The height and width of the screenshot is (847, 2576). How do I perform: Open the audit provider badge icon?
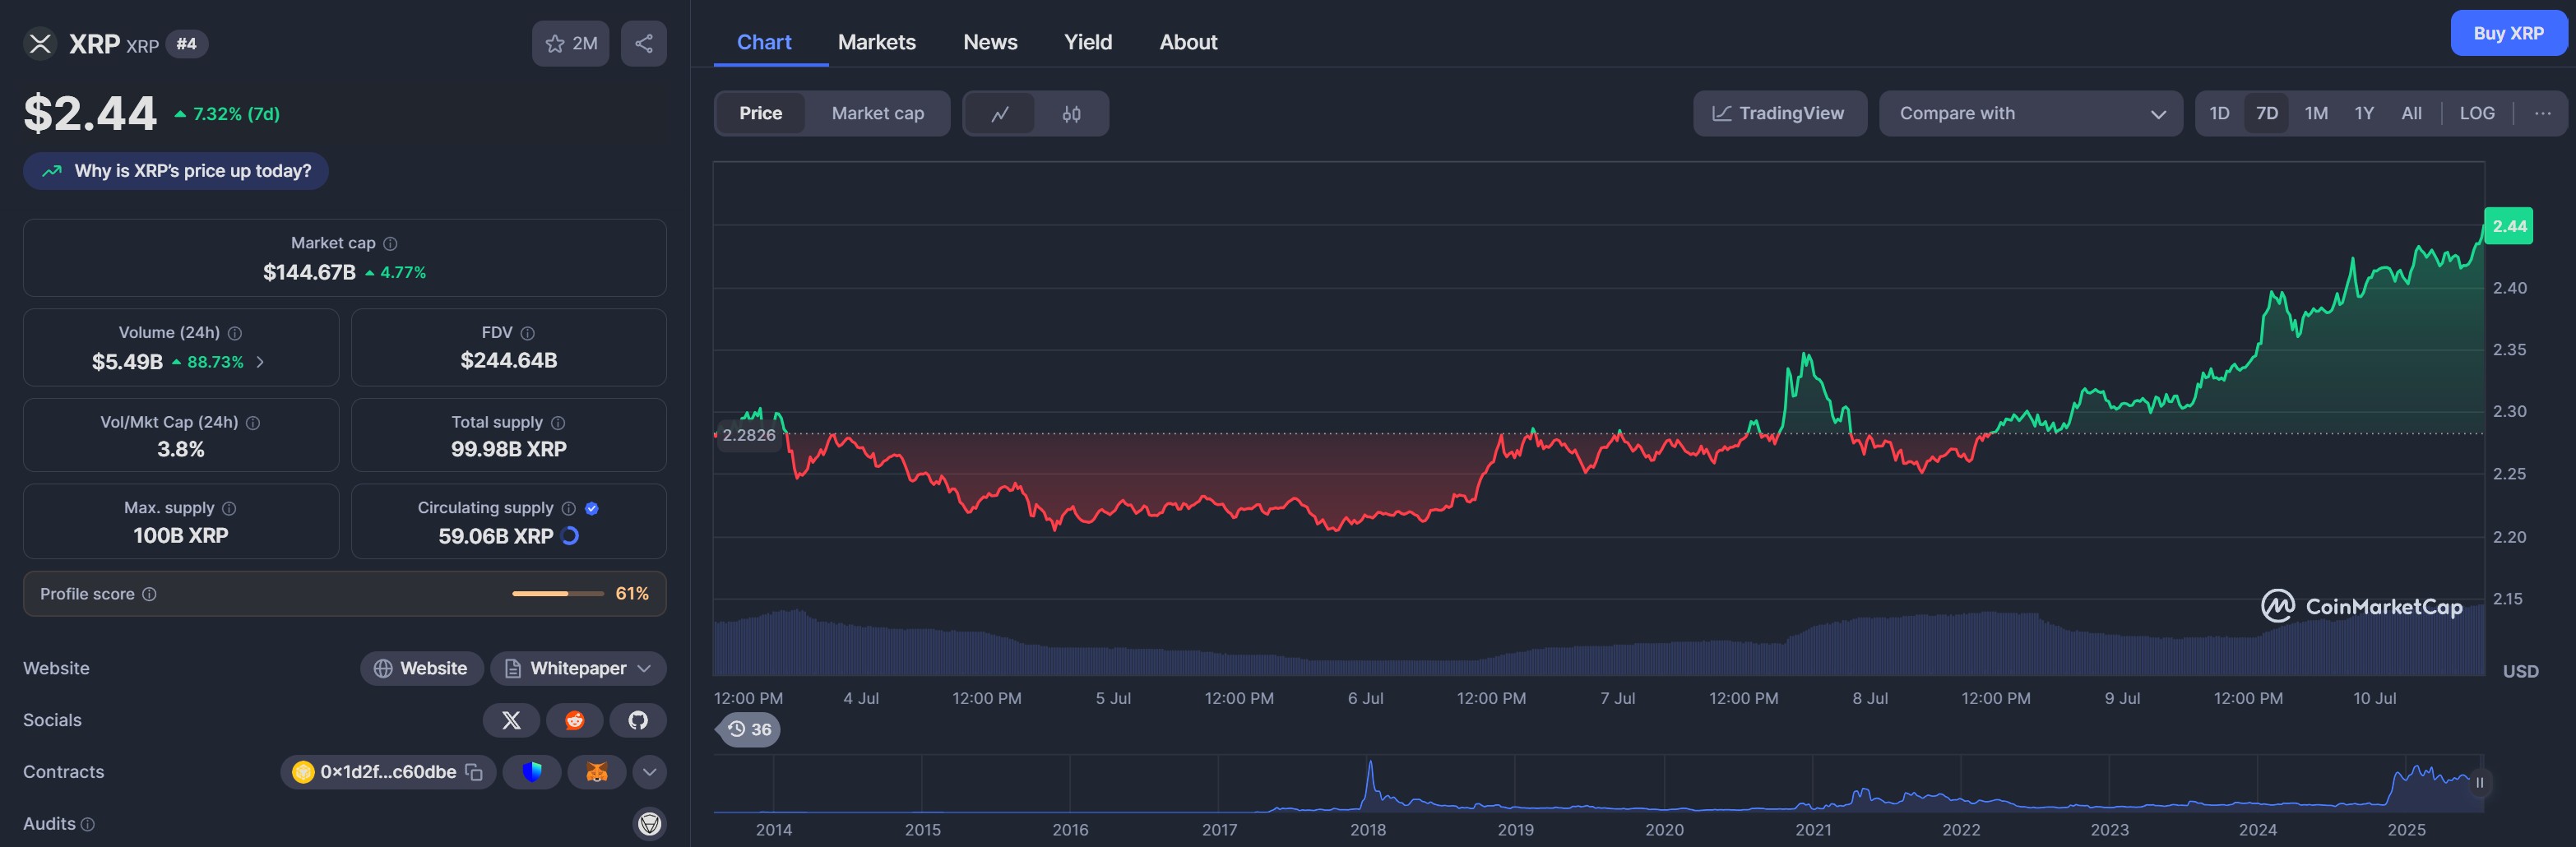(x=650, y=824)
